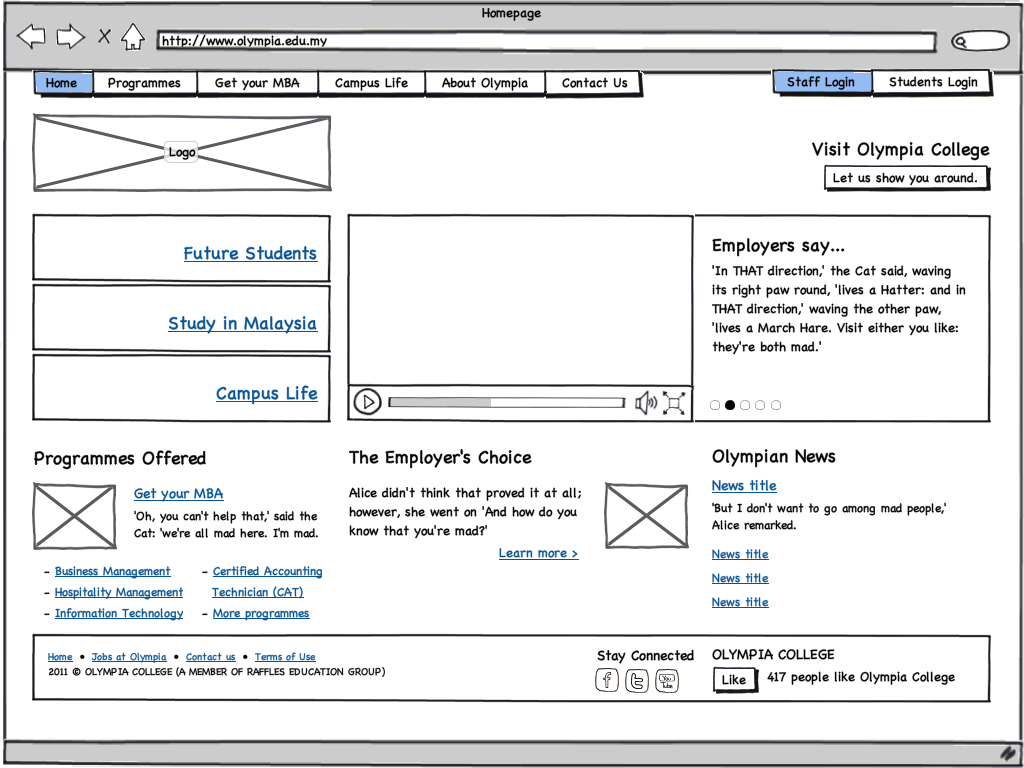Open the Business Management link
This screenshot has width=1024, height=768.
[112, 571]
